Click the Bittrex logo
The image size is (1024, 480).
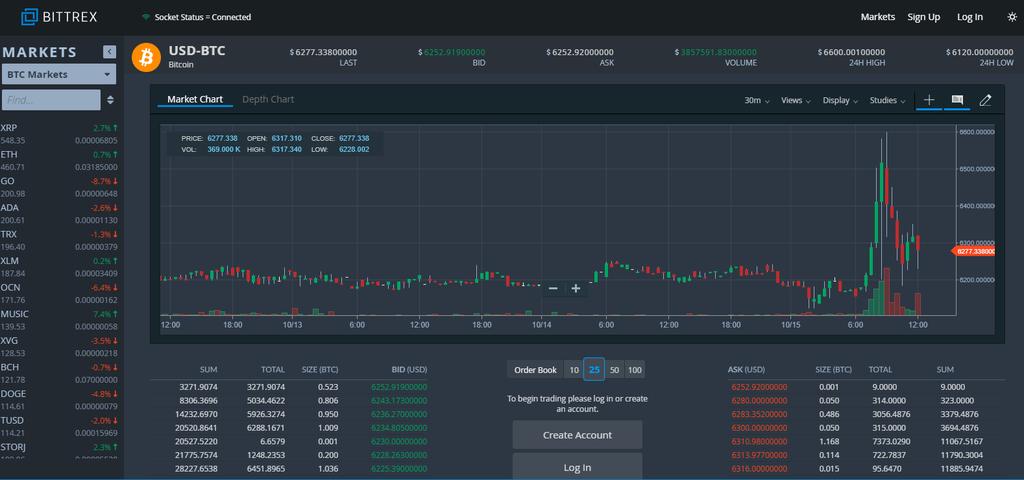59,17
